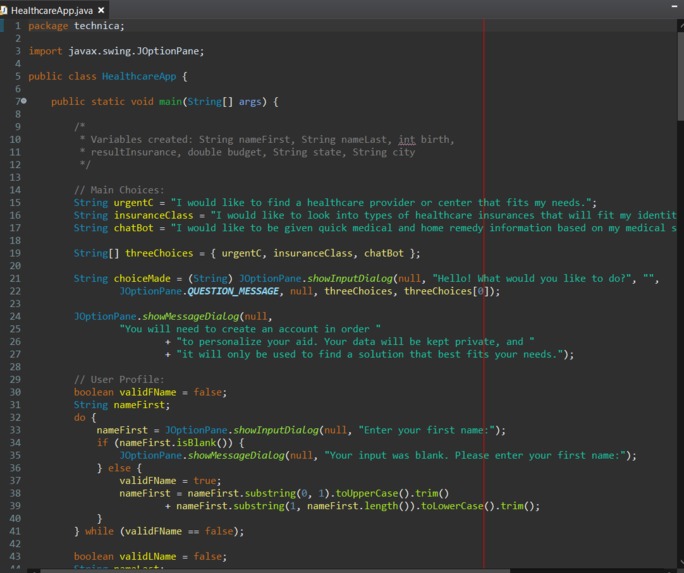Click the 'chatBot' declaration on line 17
The width and height of the screenshot is (684, 573).
(133, 228)
